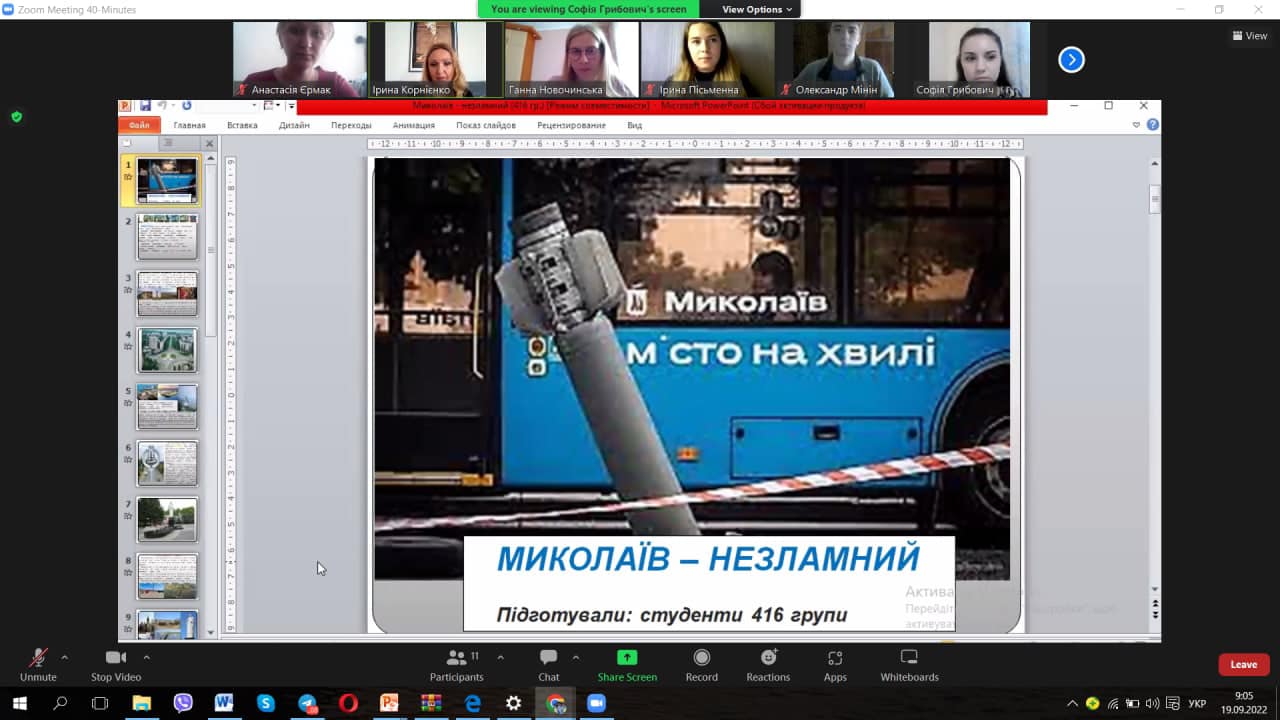Click the green encryption shield icon
Image resolution: width=1280 pixels, height=720 pixels.
click(x=16, y=117)
